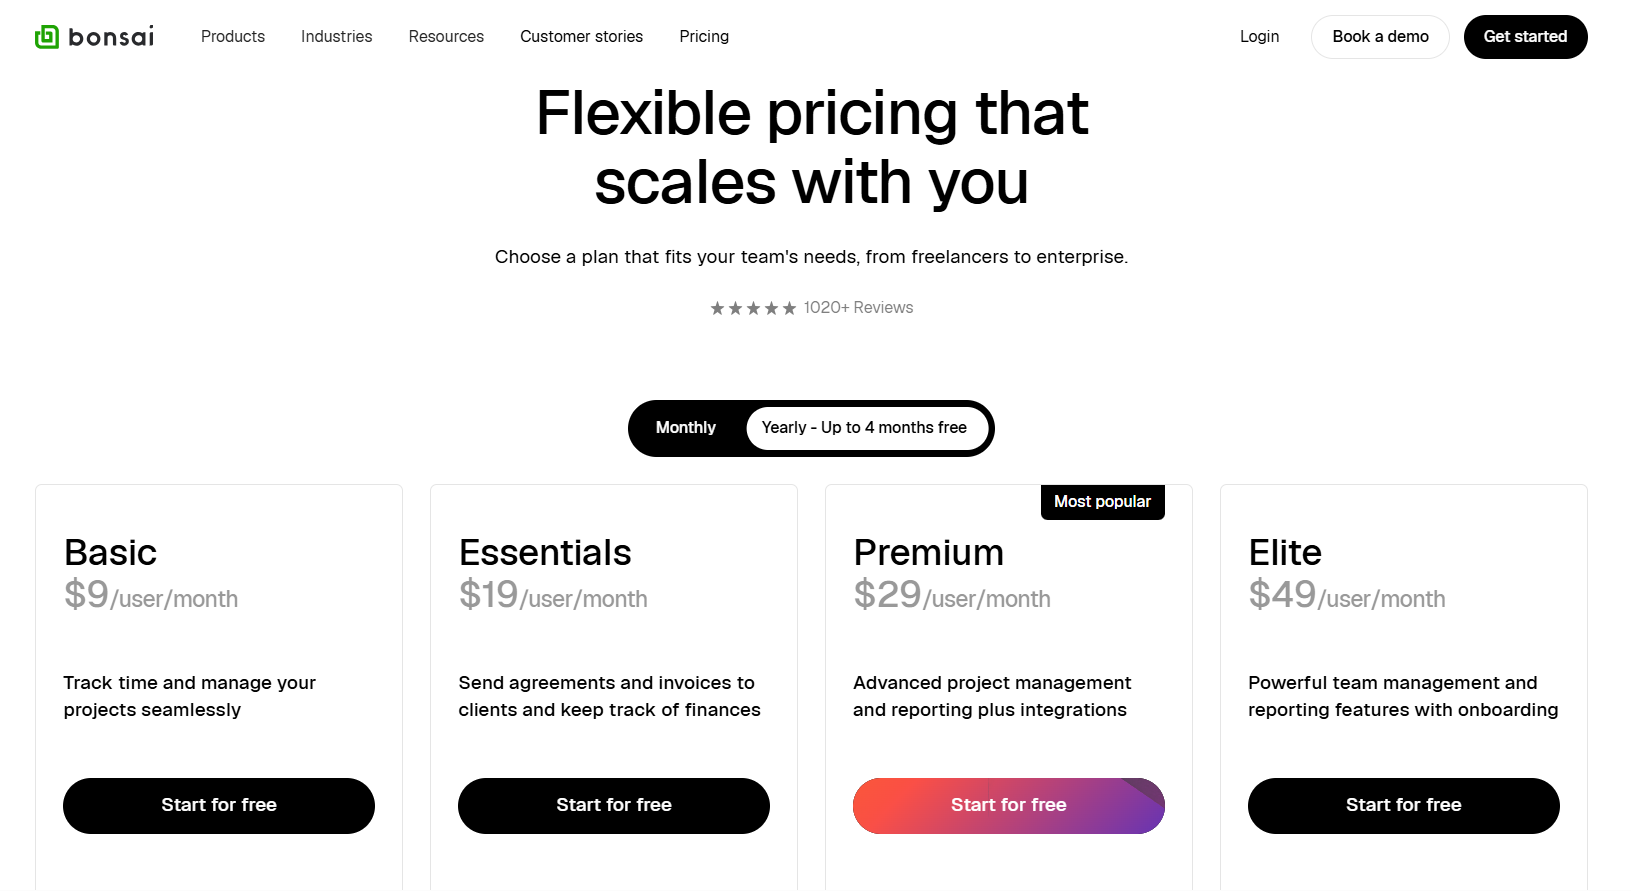The image size is (1631, 891).
Task: Click the five-star rating icons
Action: (753, 308)
